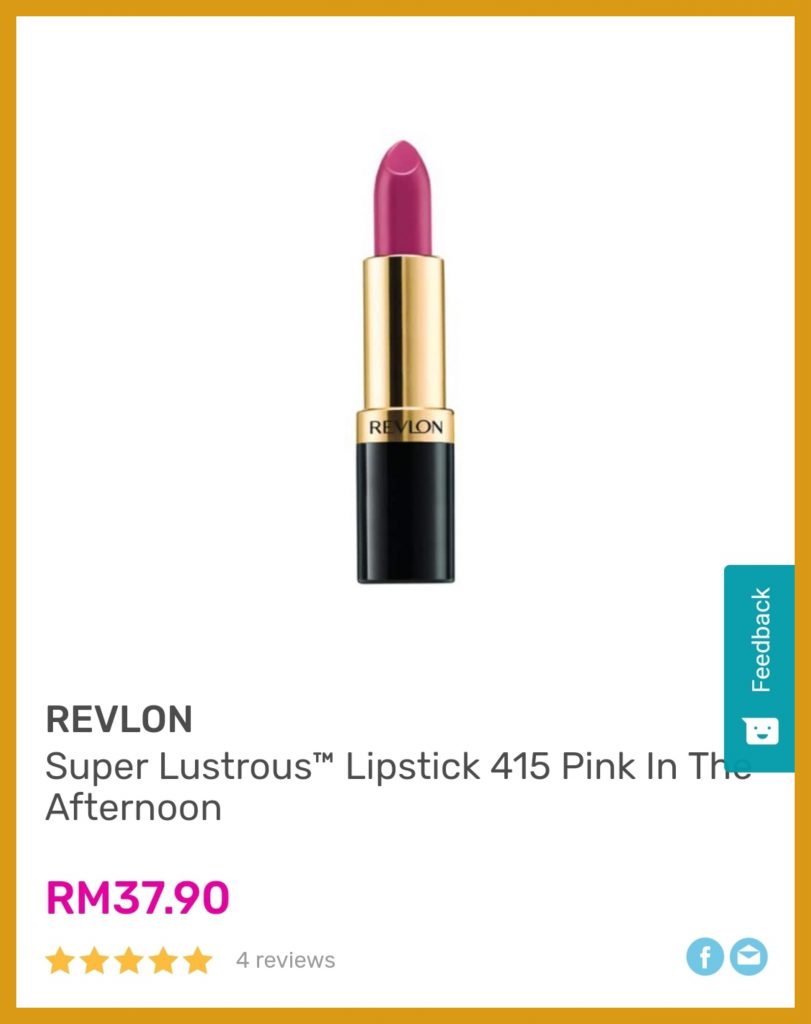
Task: Click the REVLON brand name heading
Action: pyautogui.click(x=119, y=719)
